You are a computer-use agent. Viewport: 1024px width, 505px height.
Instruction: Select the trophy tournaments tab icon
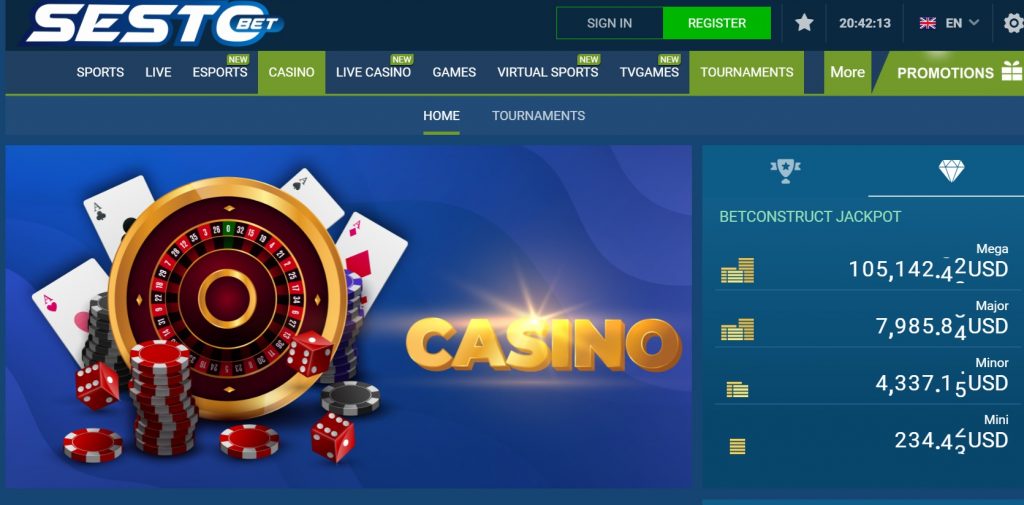[x=785, y=171]
